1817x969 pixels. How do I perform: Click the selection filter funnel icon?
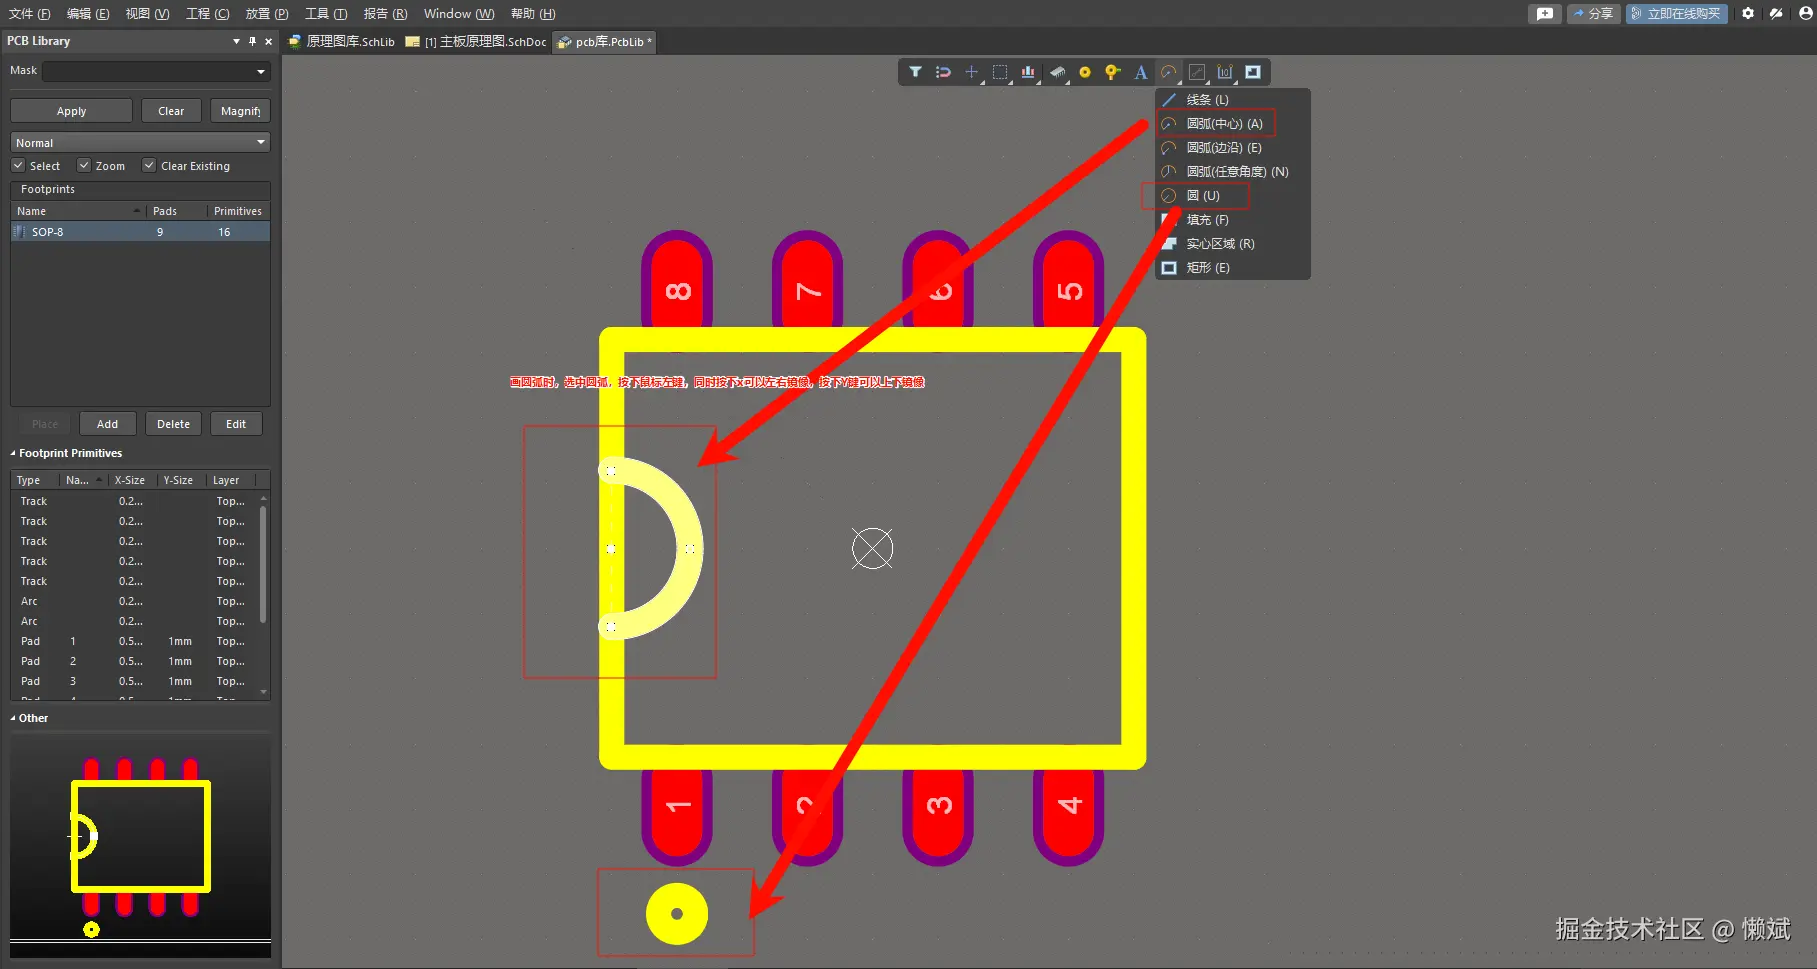(915, 72)
